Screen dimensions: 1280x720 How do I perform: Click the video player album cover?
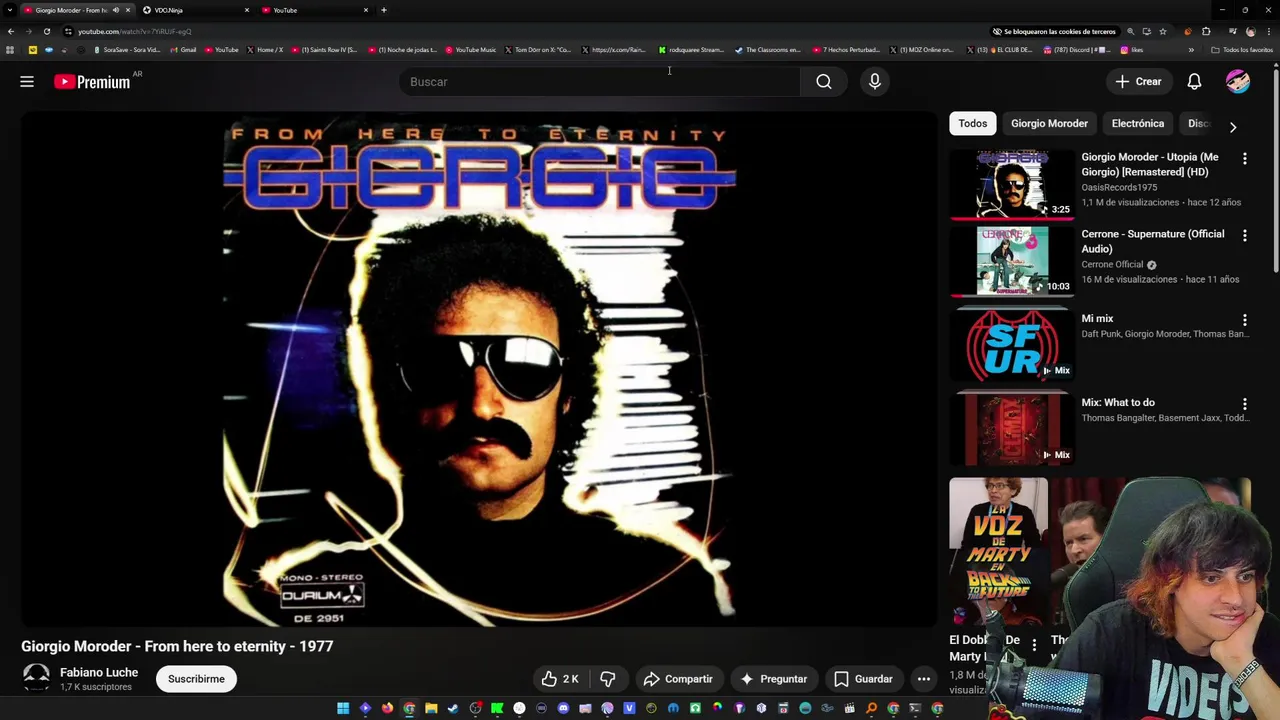(479, 369)
